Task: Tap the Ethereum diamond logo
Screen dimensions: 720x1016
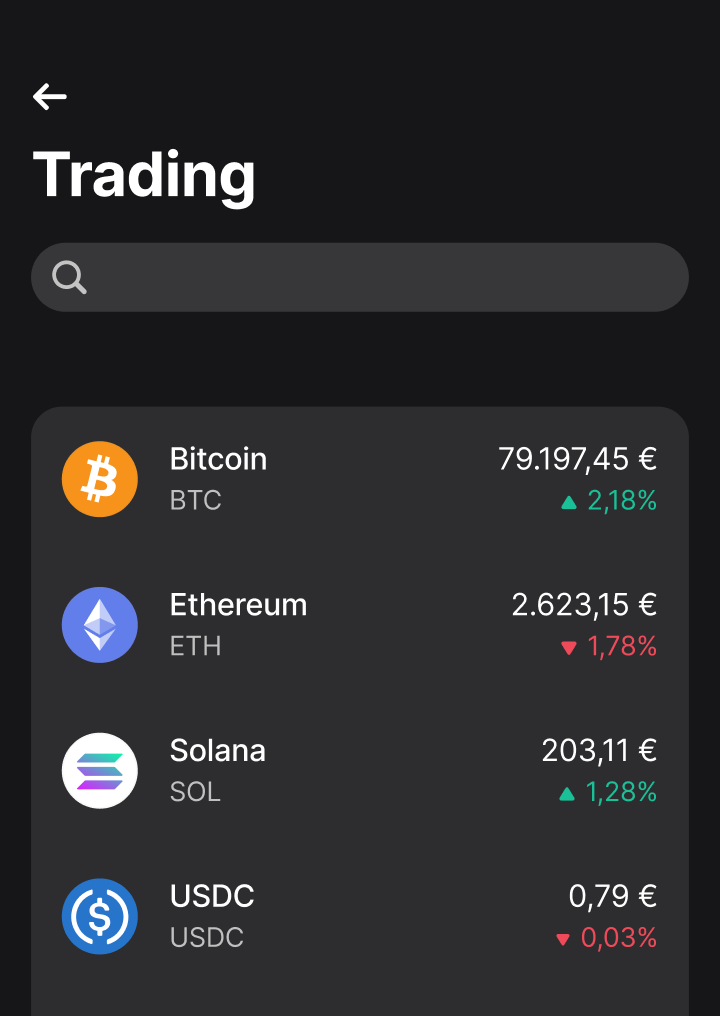Action: [100, 625]
